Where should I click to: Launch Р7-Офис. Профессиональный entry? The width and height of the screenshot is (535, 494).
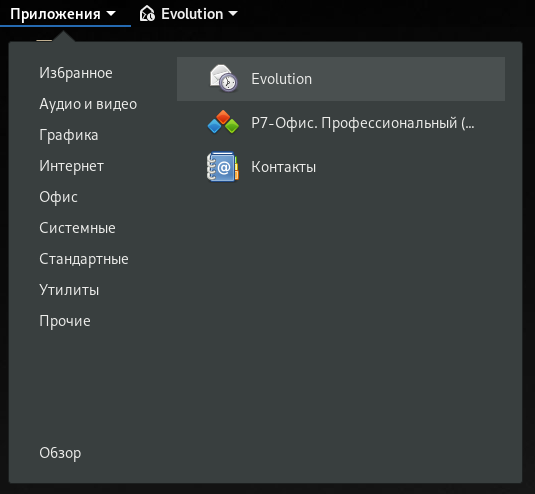coord(341,123)
